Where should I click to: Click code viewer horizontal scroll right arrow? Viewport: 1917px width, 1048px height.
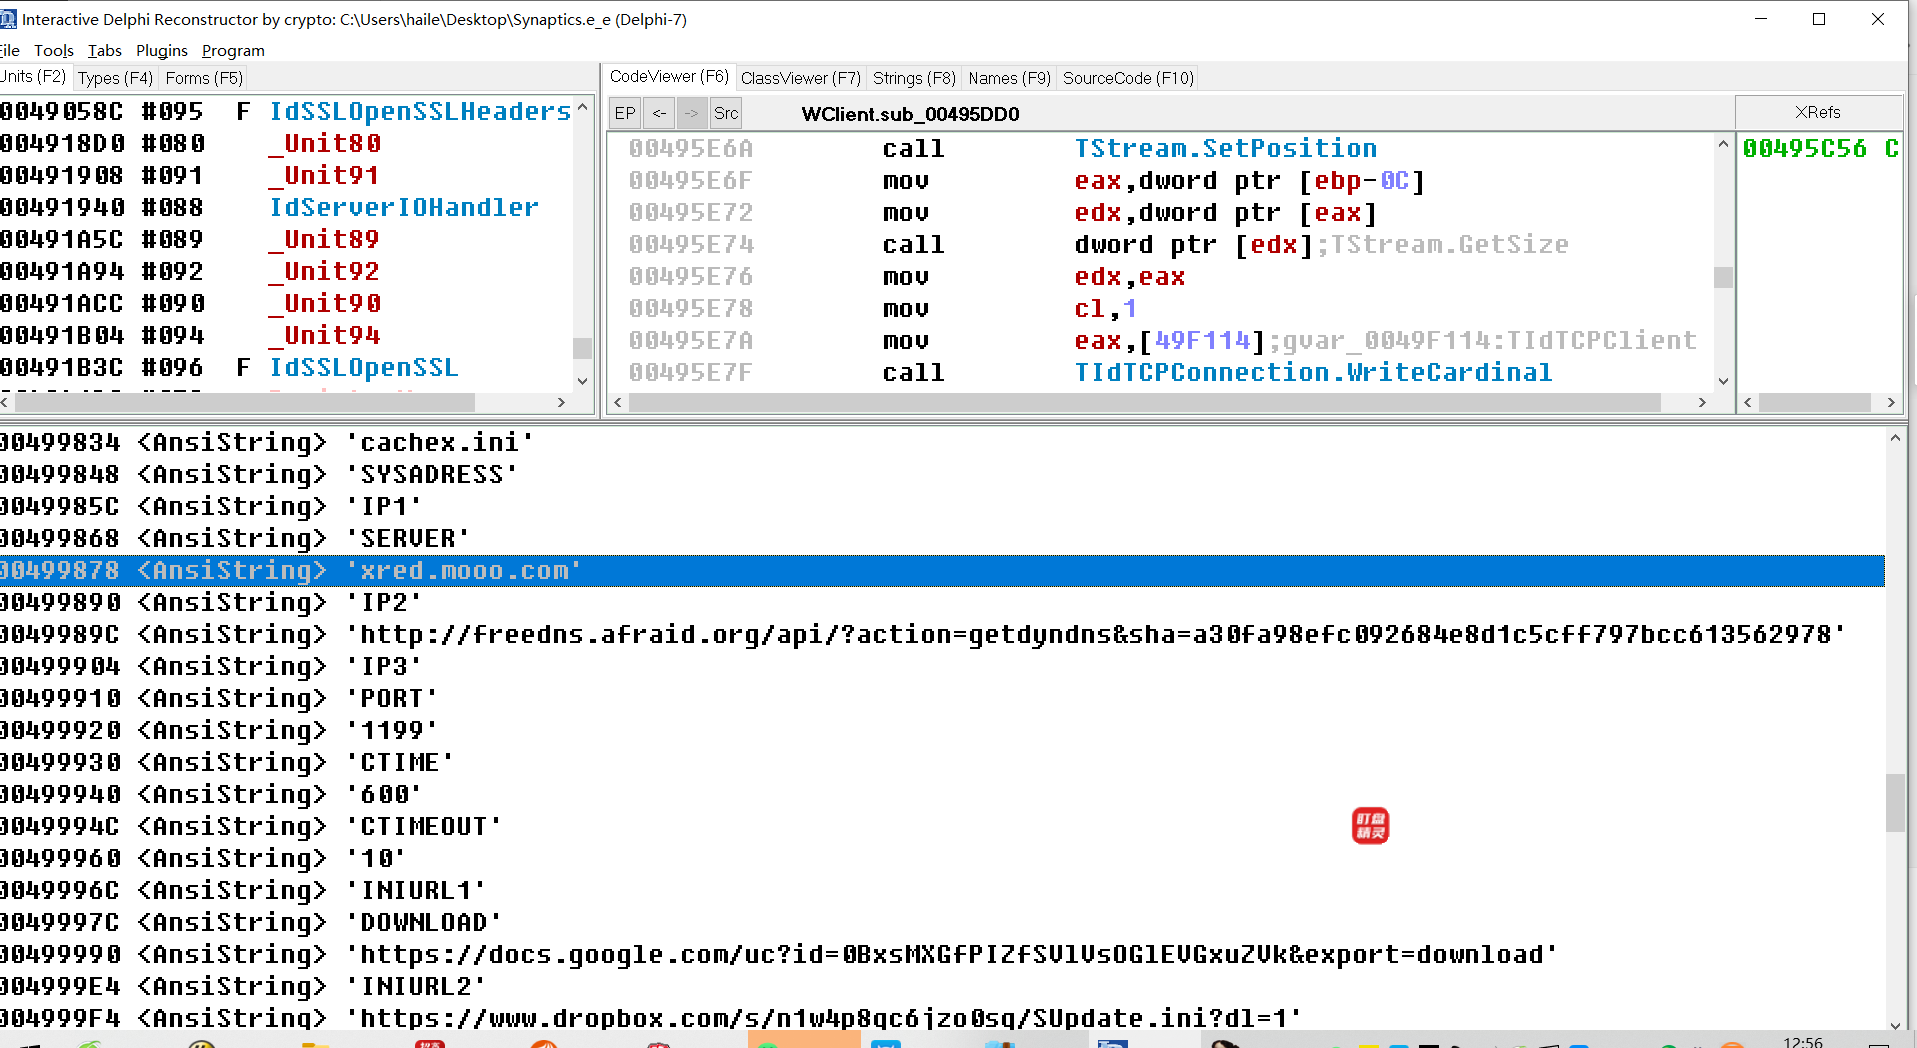coord(1702,402)
